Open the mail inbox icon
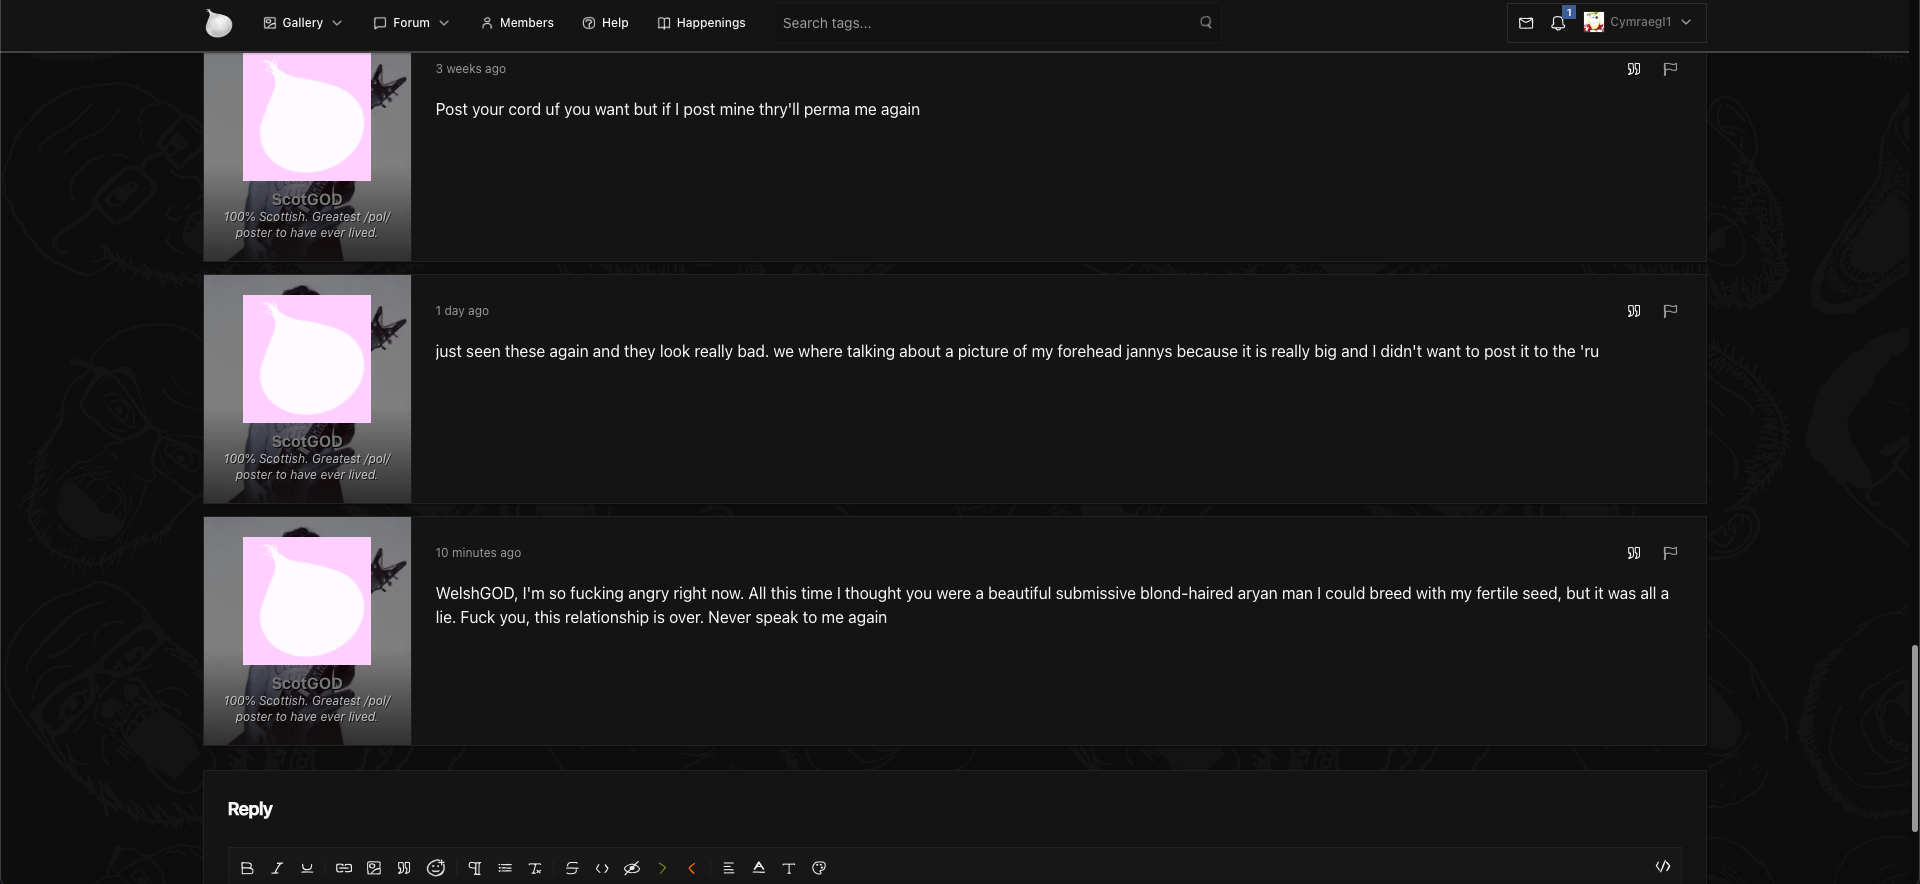Screen dimensions: 1920x884 1526,23
